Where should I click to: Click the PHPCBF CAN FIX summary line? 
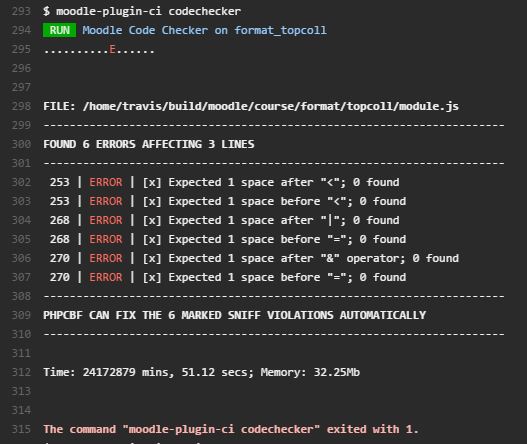click(234, 315)
